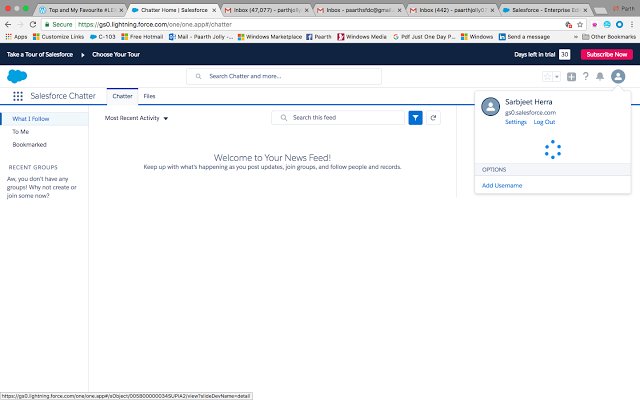This screenshot has height=400, width=640.
Task: Click the feed filter funnel button
Action: (415, 118)
